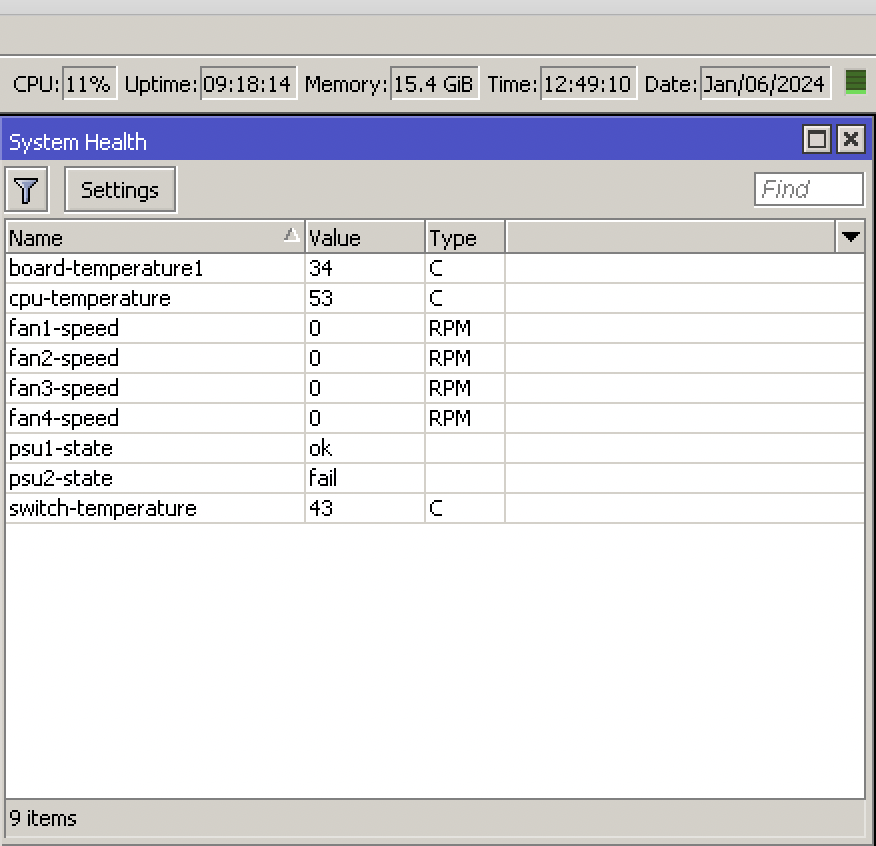Click the green traffic indicator in the top bar
Screen dimensions: 876x846
pyautogui.click(x=855, y=83)
